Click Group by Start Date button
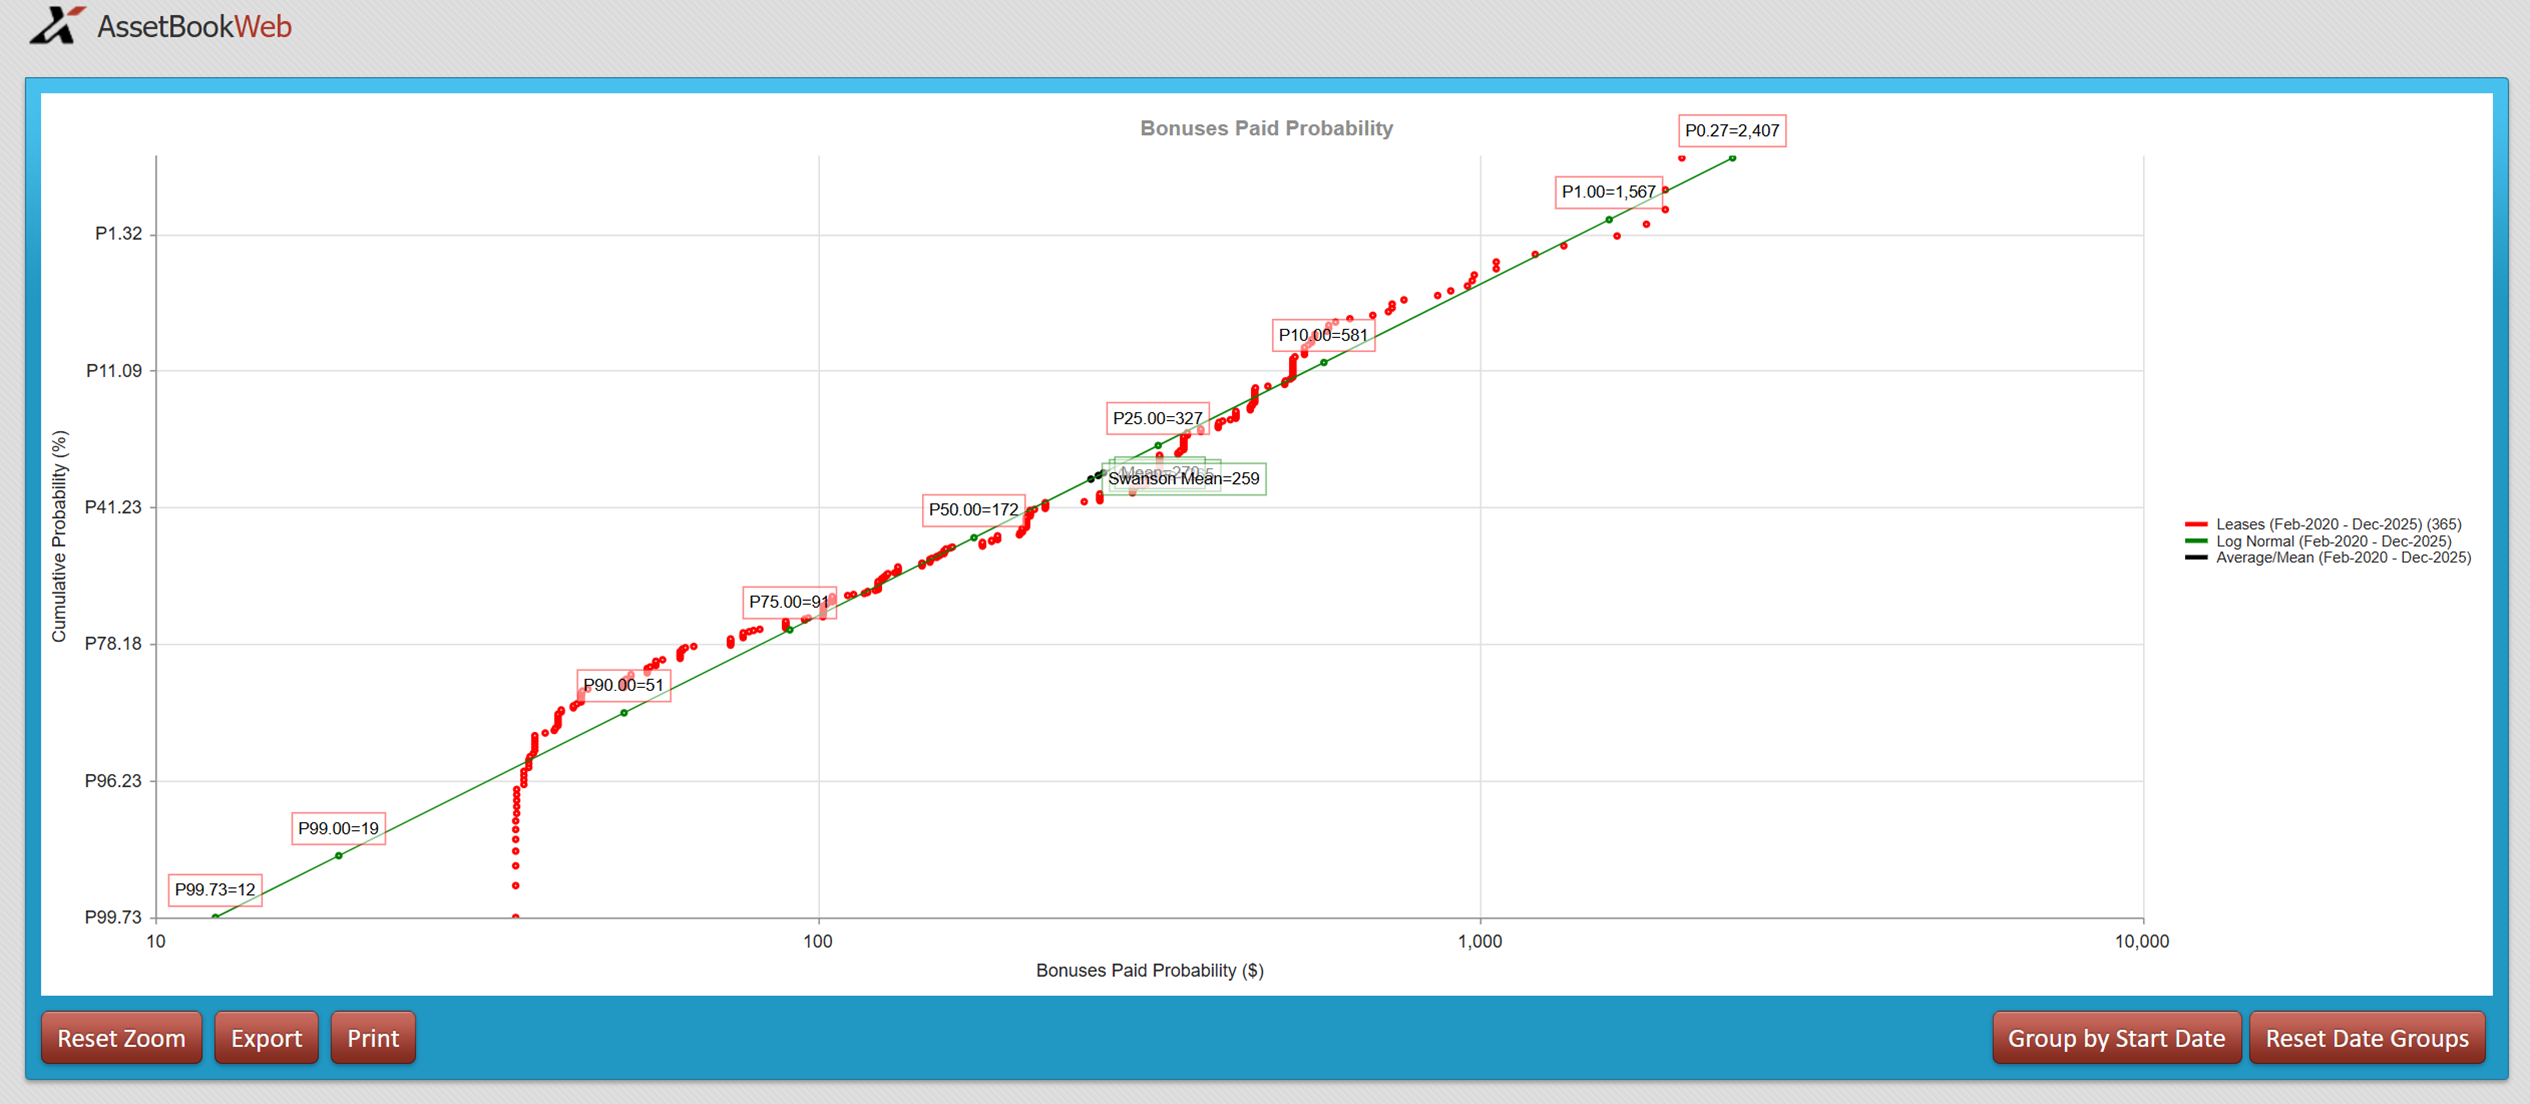This screenshot has height=1104, width=2530. click(x=2115, y=1038)
